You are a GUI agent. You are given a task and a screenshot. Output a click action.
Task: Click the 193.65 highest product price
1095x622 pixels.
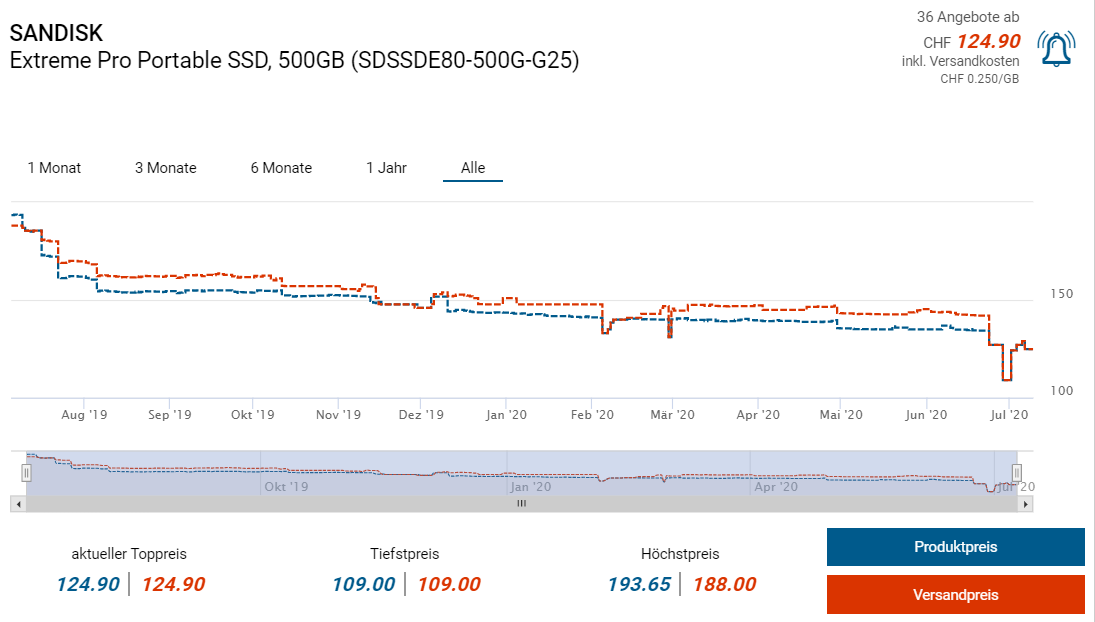639,584
